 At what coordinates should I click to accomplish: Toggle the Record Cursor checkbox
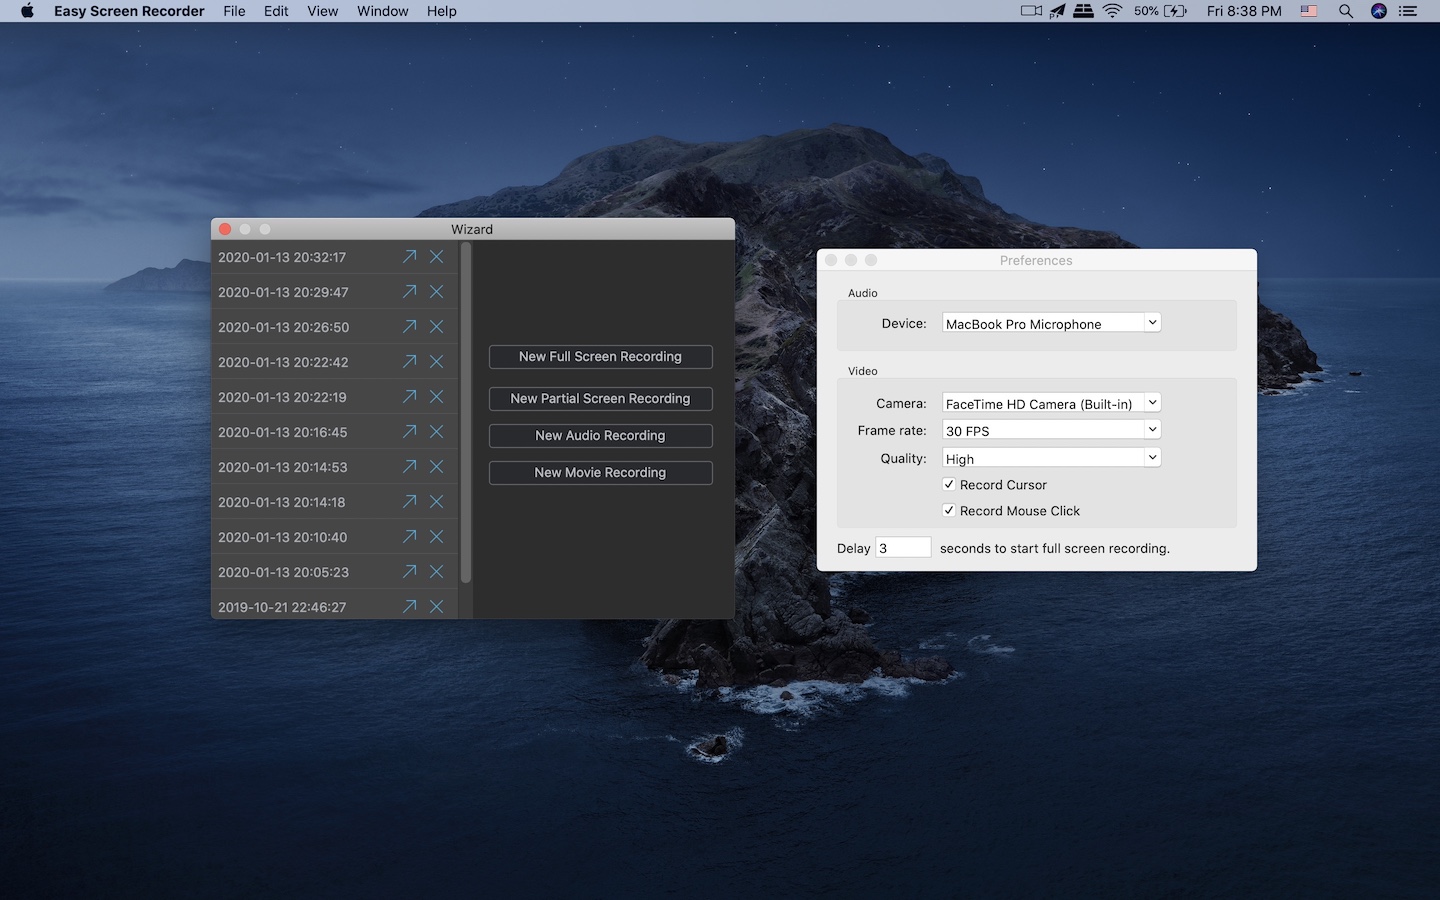coord(949,484)
